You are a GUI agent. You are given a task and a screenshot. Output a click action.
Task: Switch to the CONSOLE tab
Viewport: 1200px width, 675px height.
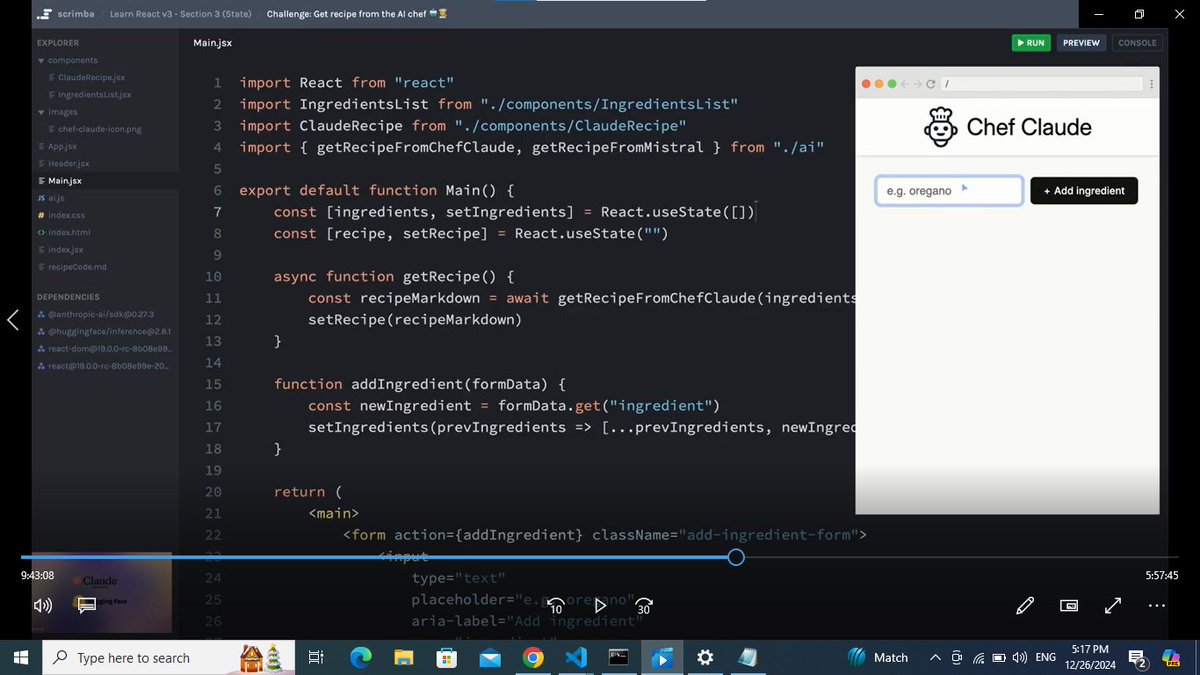tap(1137, 43)
